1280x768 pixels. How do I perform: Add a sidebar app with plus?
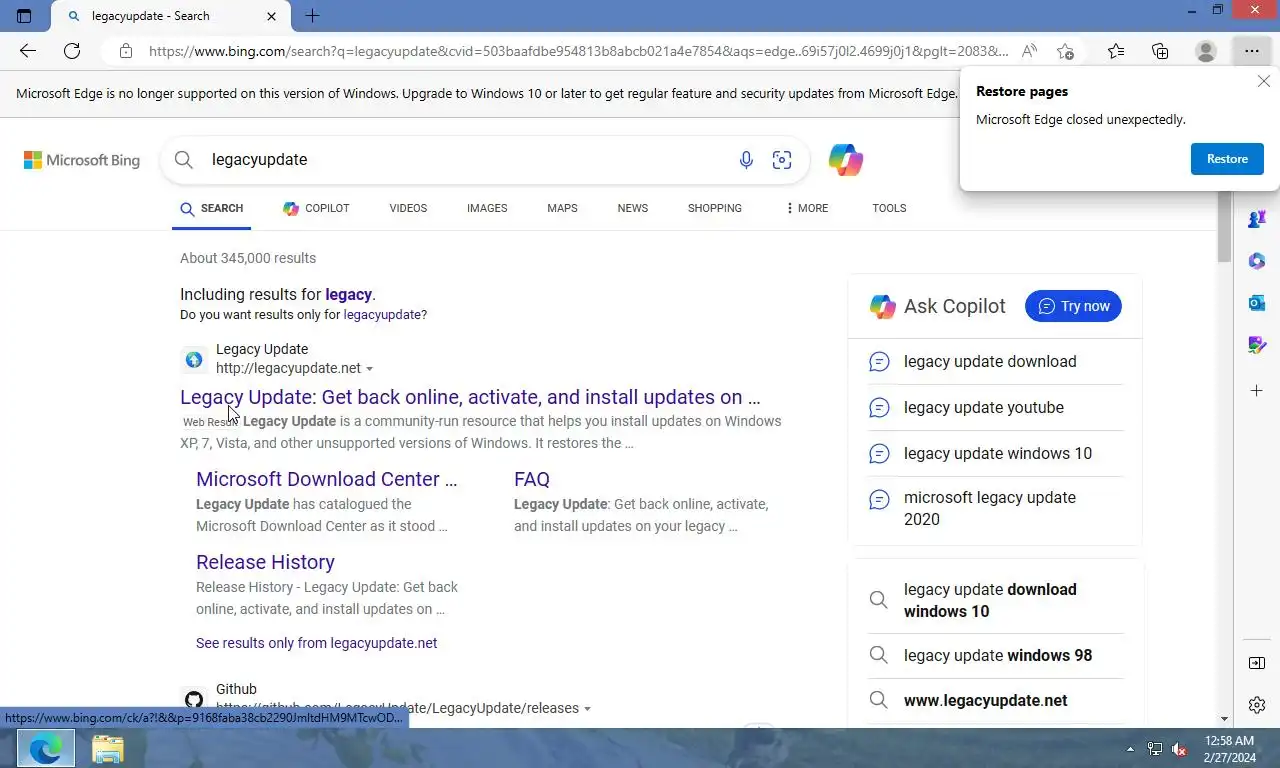click(x=1257, y=390)
